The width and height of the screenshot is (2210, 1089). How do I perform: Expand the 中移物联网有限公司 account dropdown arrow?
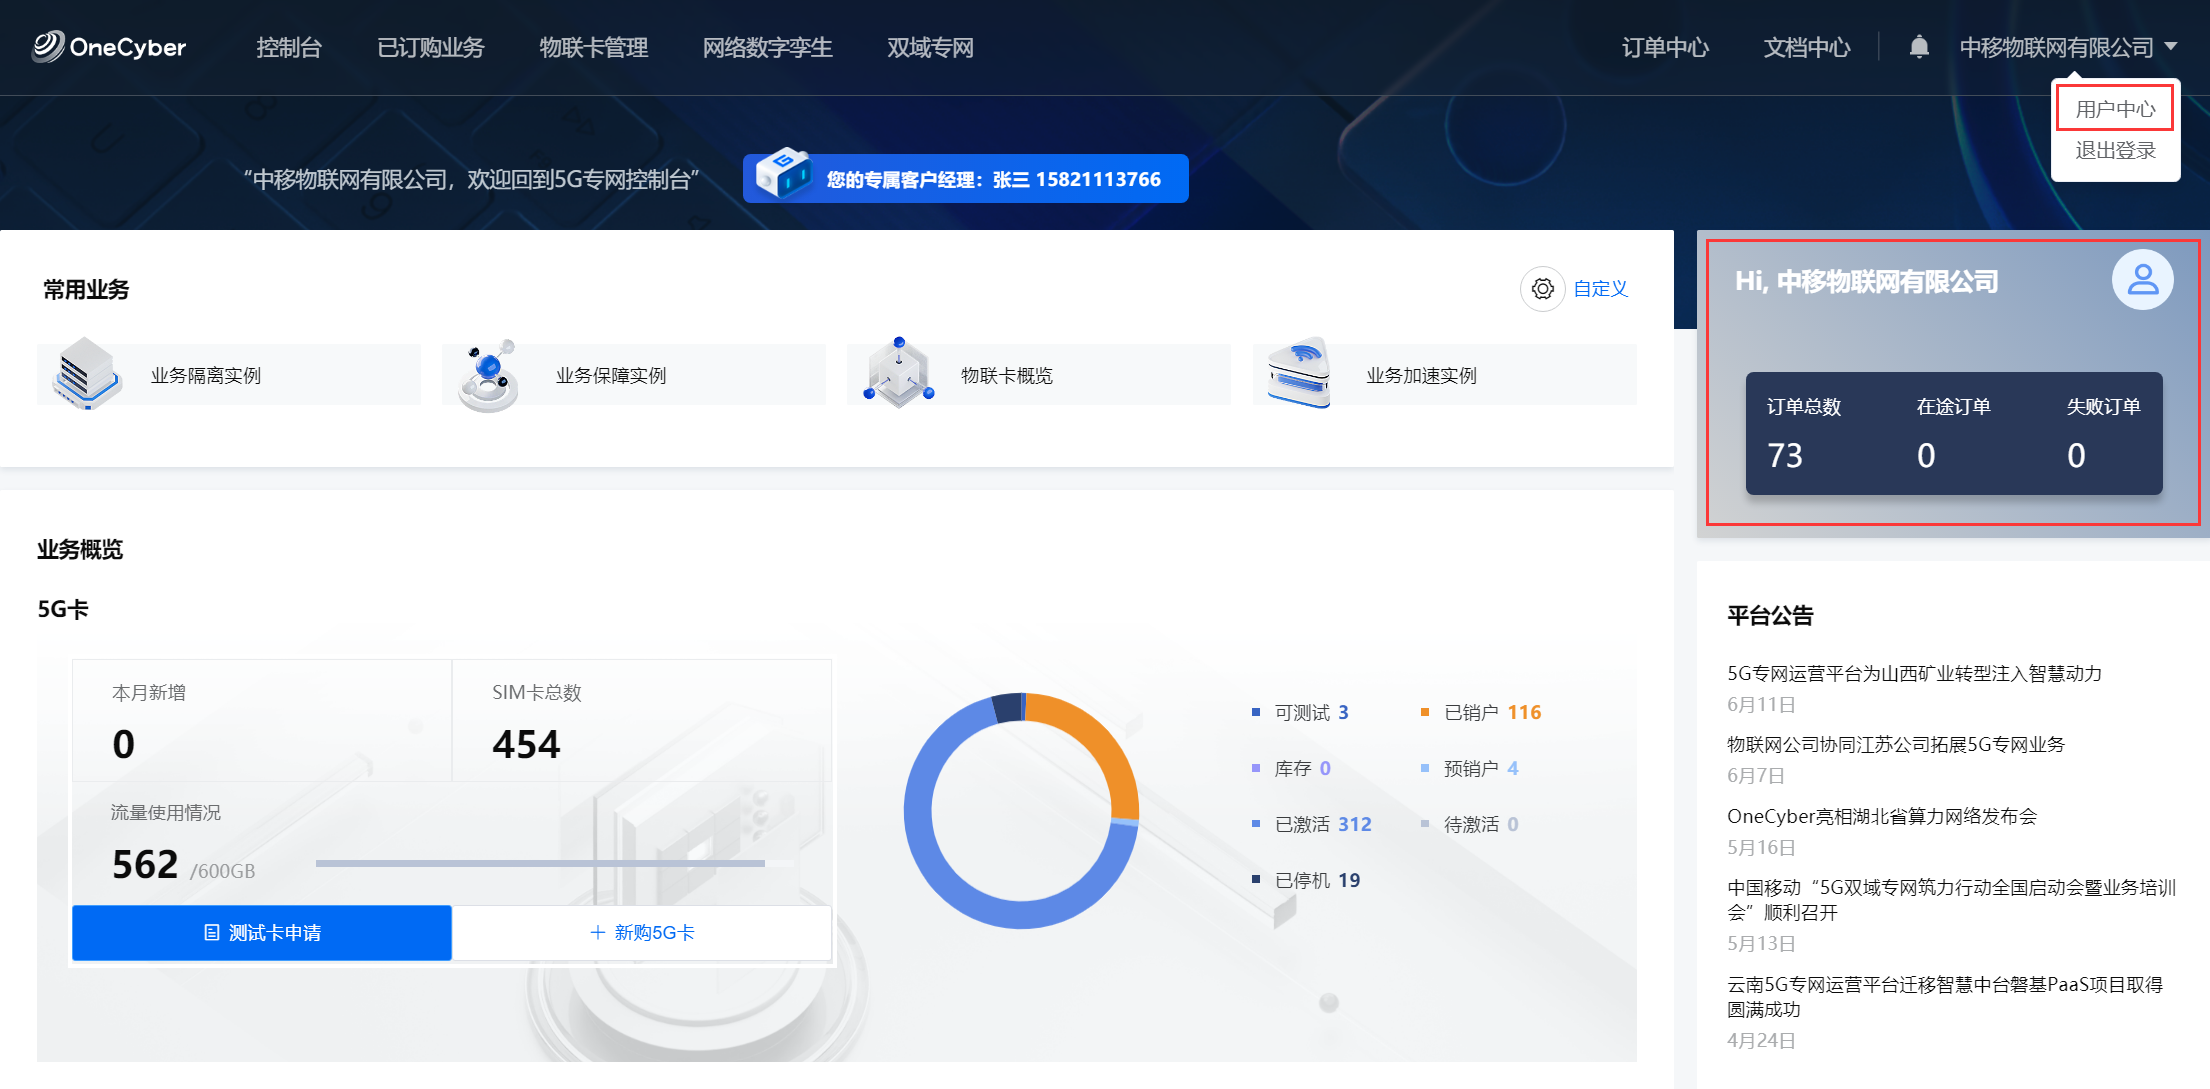point(2170,46)
